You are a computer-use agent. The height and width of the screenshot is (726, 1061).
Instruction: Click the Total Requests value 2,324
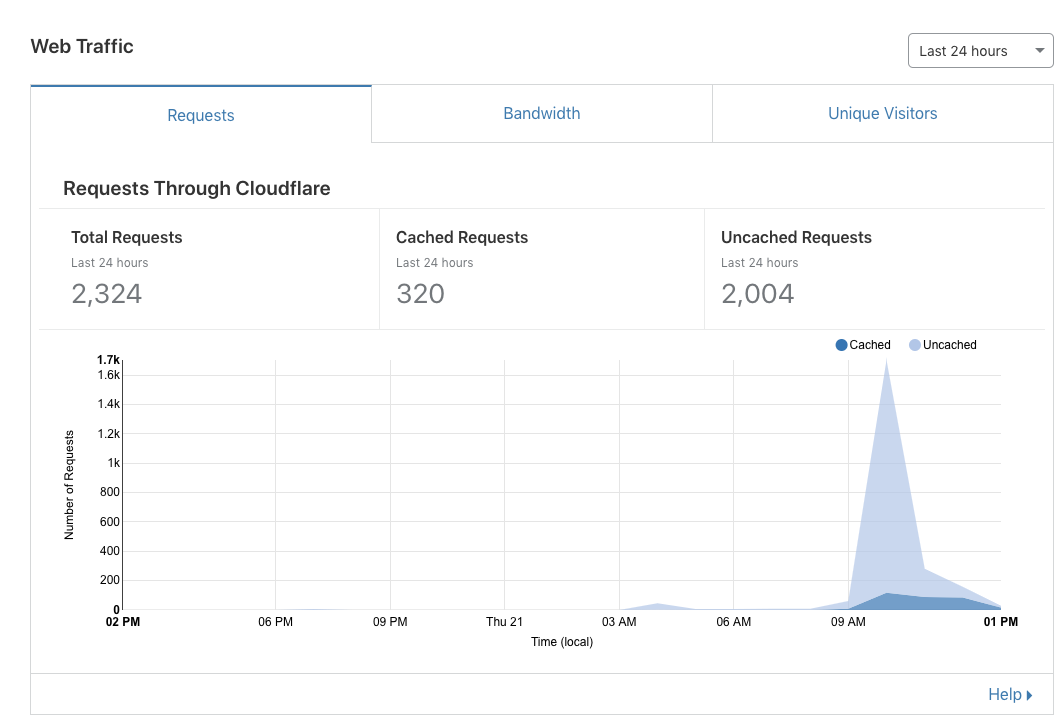tap(107, 294)
